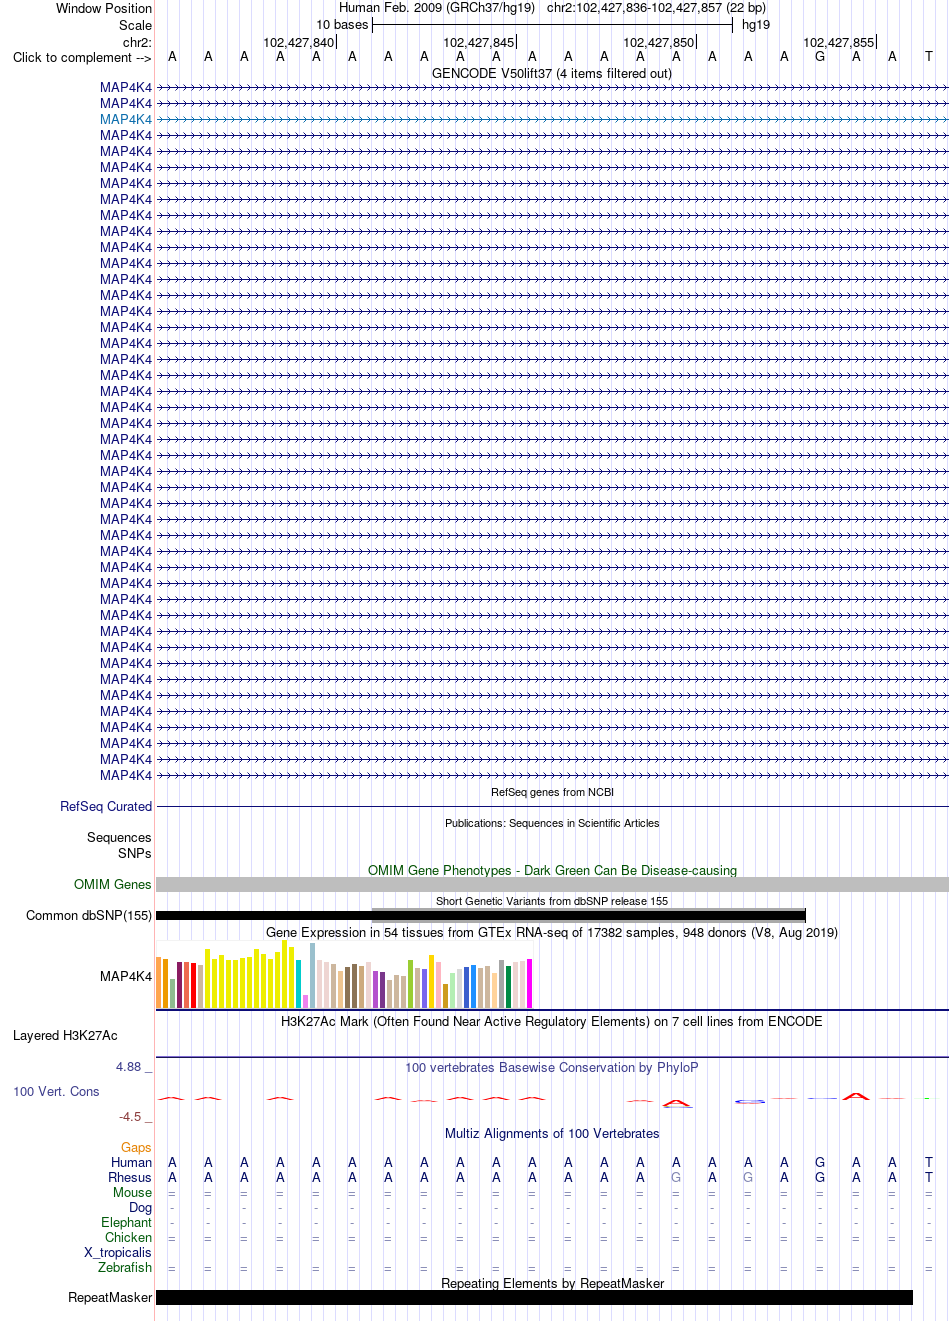Click the Human alignment row label
The image size is (950, 1321).
(x=131, y=1162)
